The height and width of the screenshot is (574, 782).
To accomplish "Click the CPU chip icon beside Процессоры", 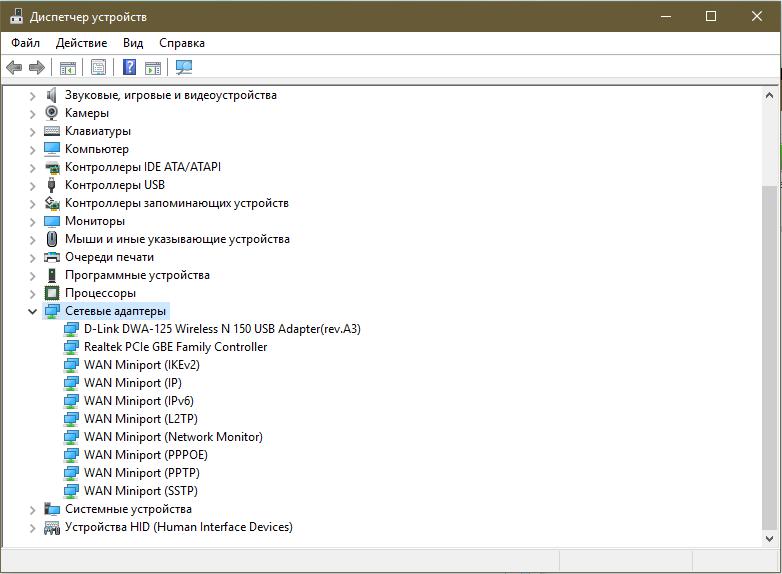I will coord(51,293).
